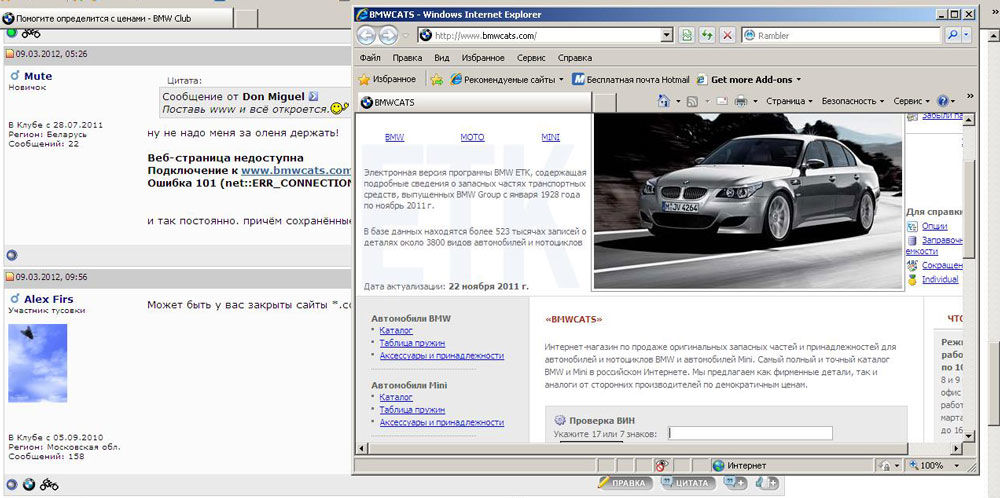Click the scroll right arrow on horizontal scrollbar
The image size is (1000, 498).
(957, 449)
